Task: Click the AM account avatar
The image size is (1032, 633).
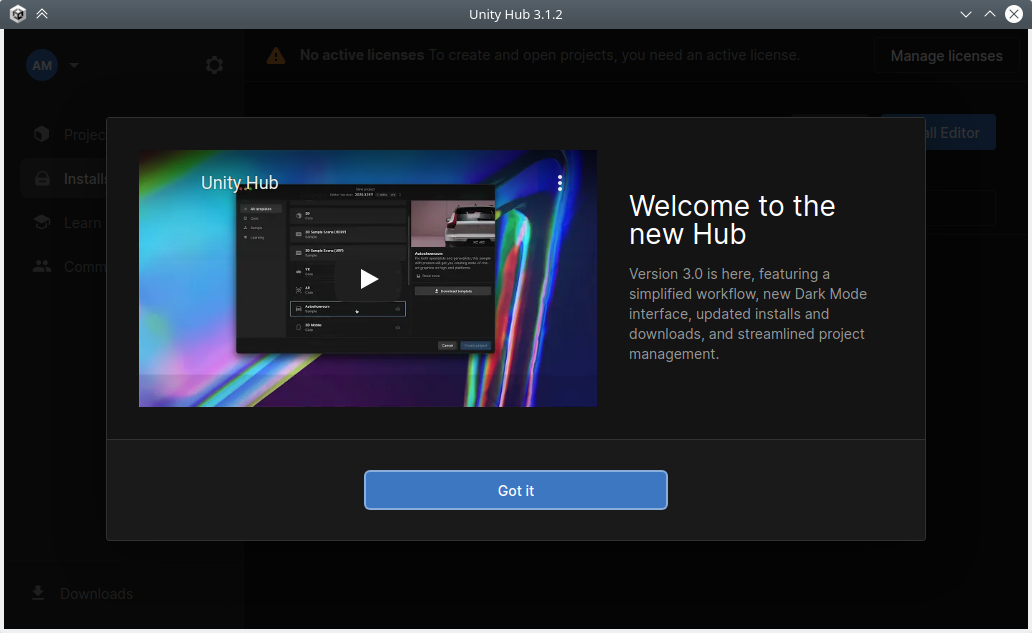Action: 42,64
